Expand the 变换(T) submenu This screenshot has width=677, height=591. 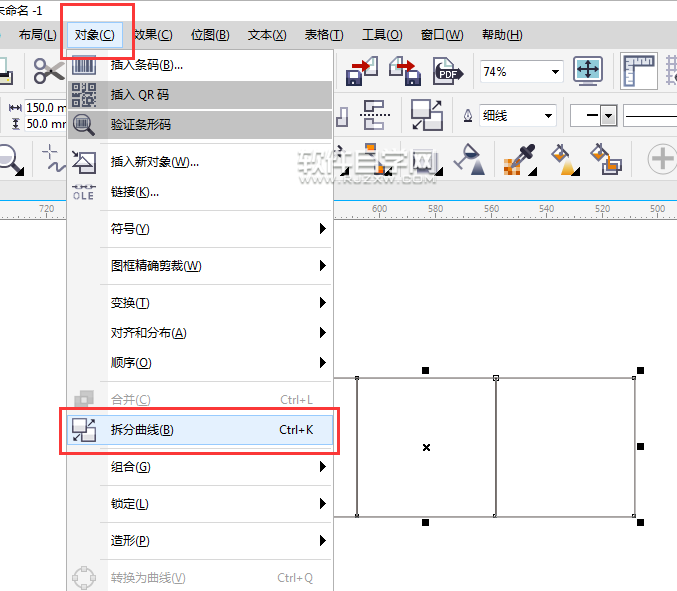point(200,303)
